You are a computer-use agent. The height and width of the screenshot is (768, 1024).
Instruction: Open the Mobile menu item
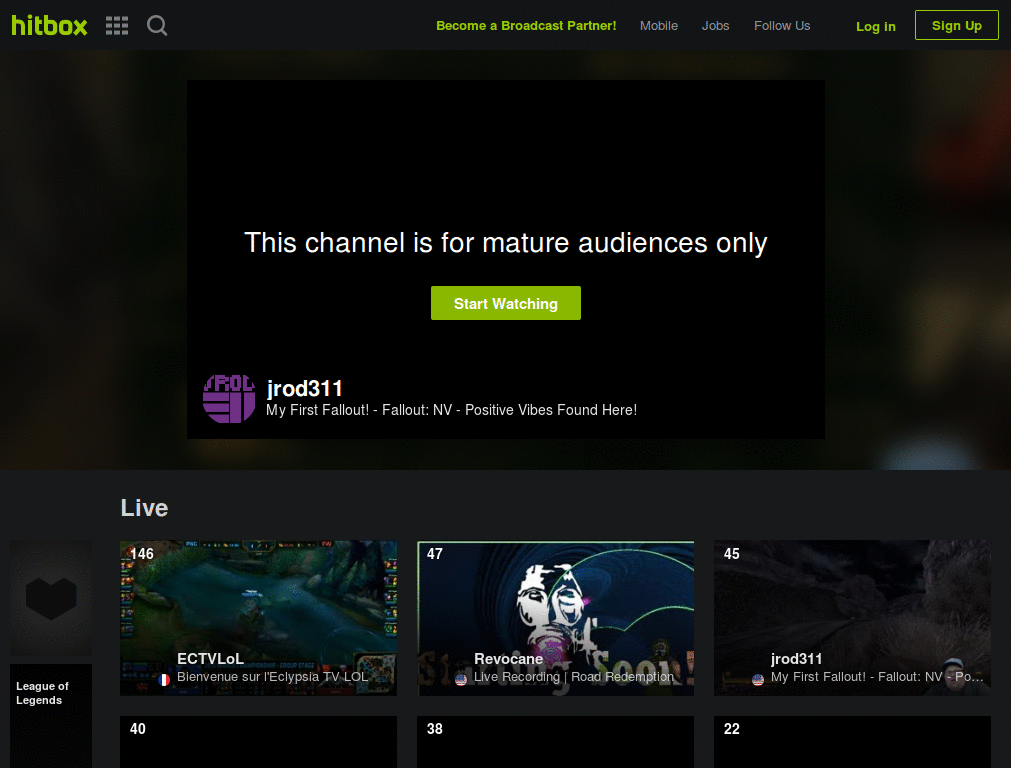pyautogui.click(x=658, y=25)
